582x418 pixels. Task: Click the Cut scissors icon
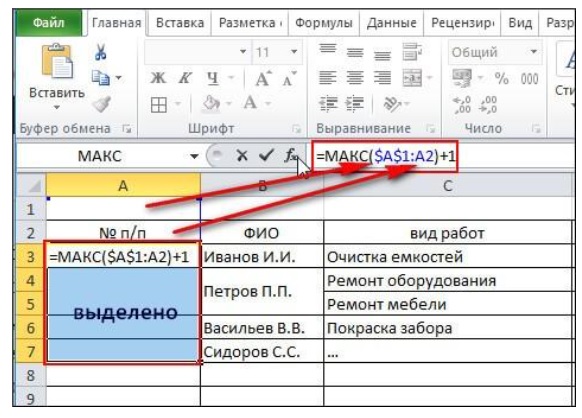(100, 52)
